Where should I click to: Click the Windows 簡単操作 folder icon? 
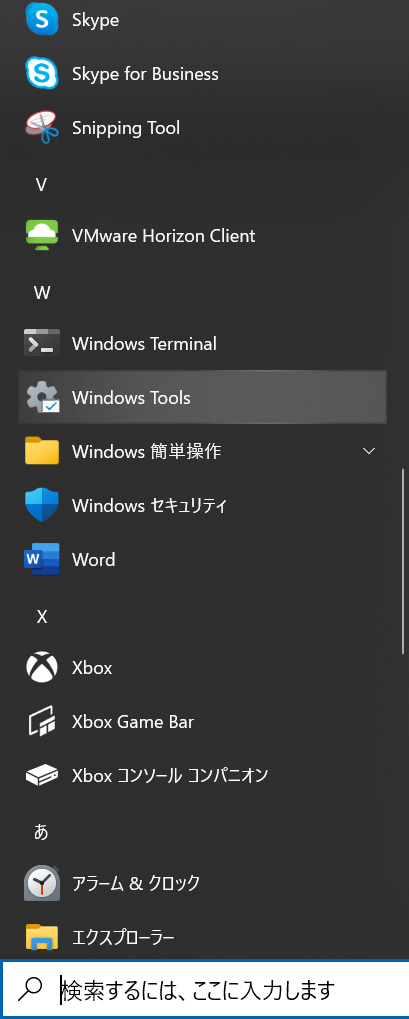tap(42, 451)
